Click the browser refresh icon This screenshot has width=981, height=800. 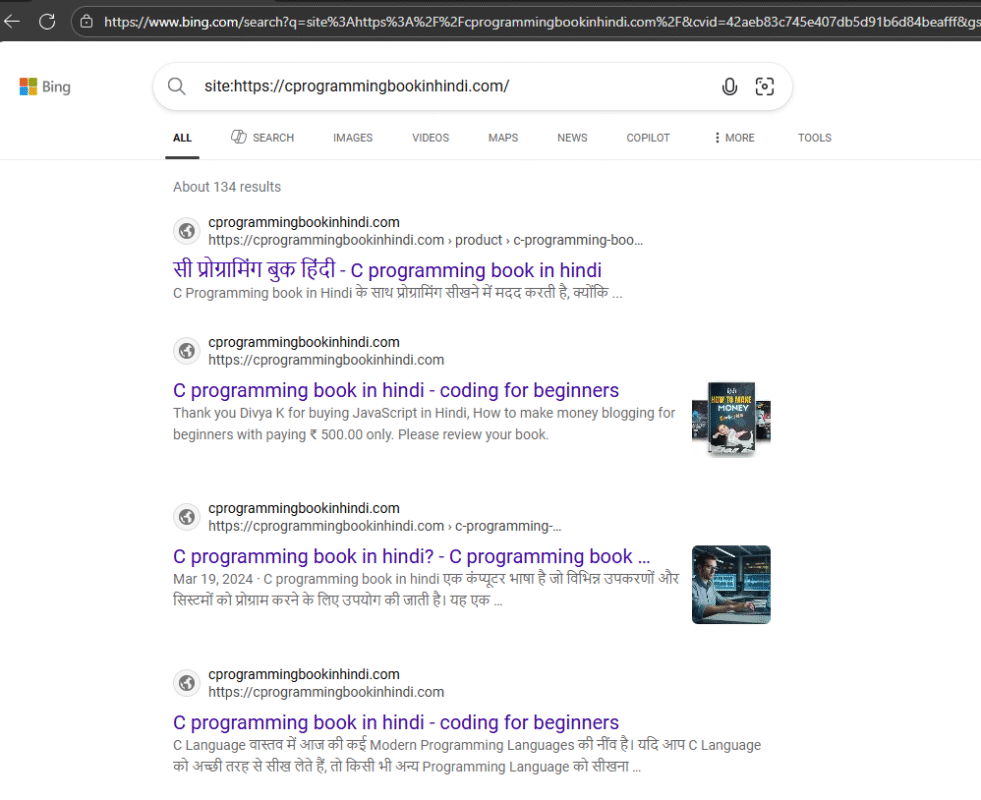[x=47, y=20]
